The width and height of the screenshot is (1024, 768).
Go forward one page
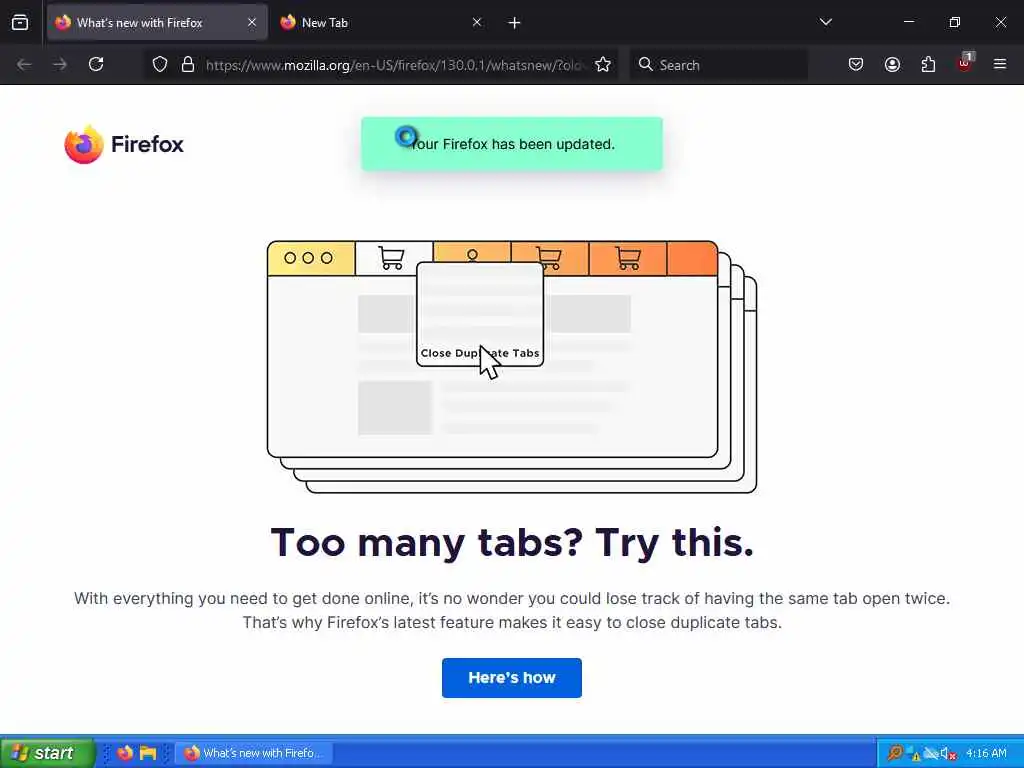pos(60,65)
